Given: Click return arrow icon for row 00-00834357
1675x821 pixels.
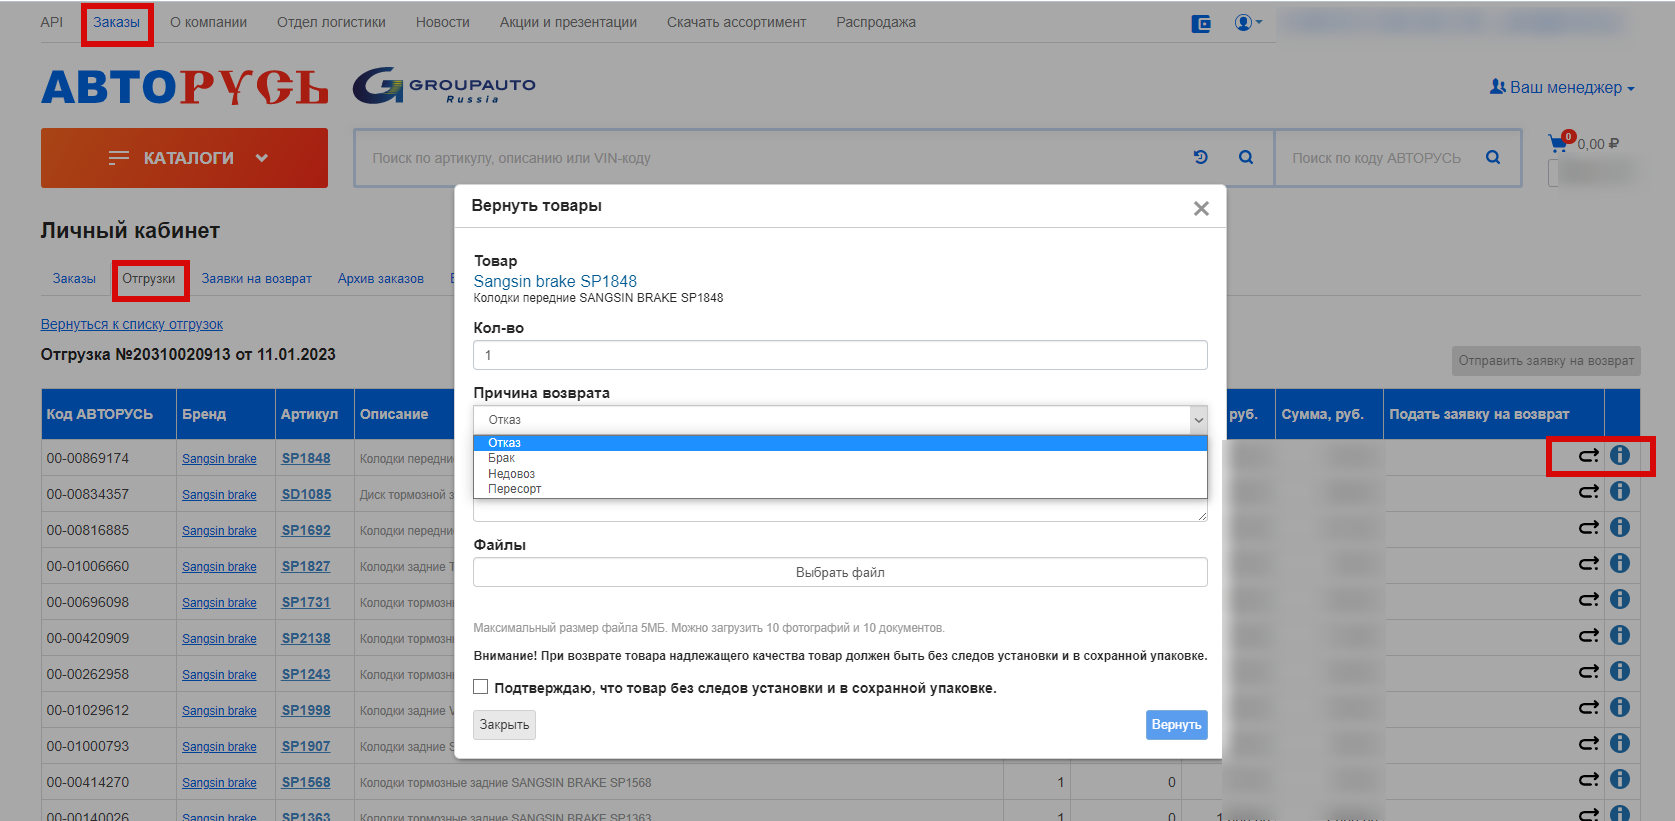Looking at the screenshot, I should tap(1588, 492).
